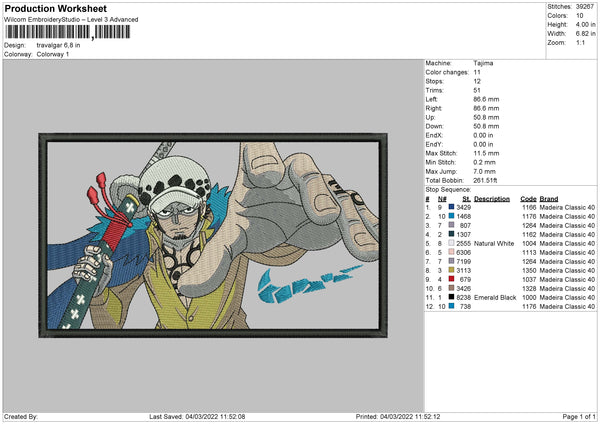Click the 'Natural White' description cell

click(494, 244)
